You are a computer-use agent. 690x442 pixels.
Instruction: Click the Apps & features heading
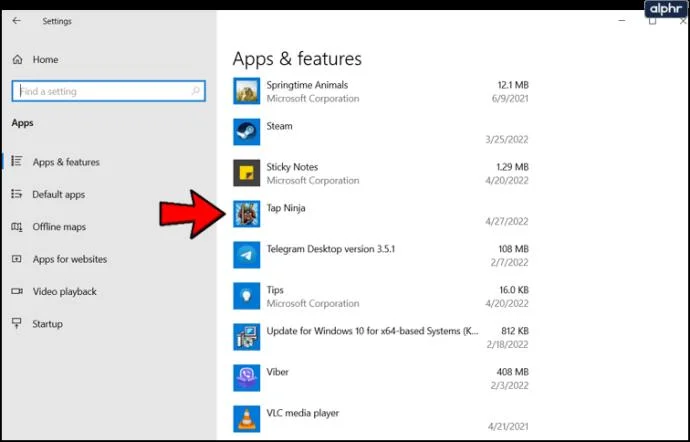[x=297, y=59]
